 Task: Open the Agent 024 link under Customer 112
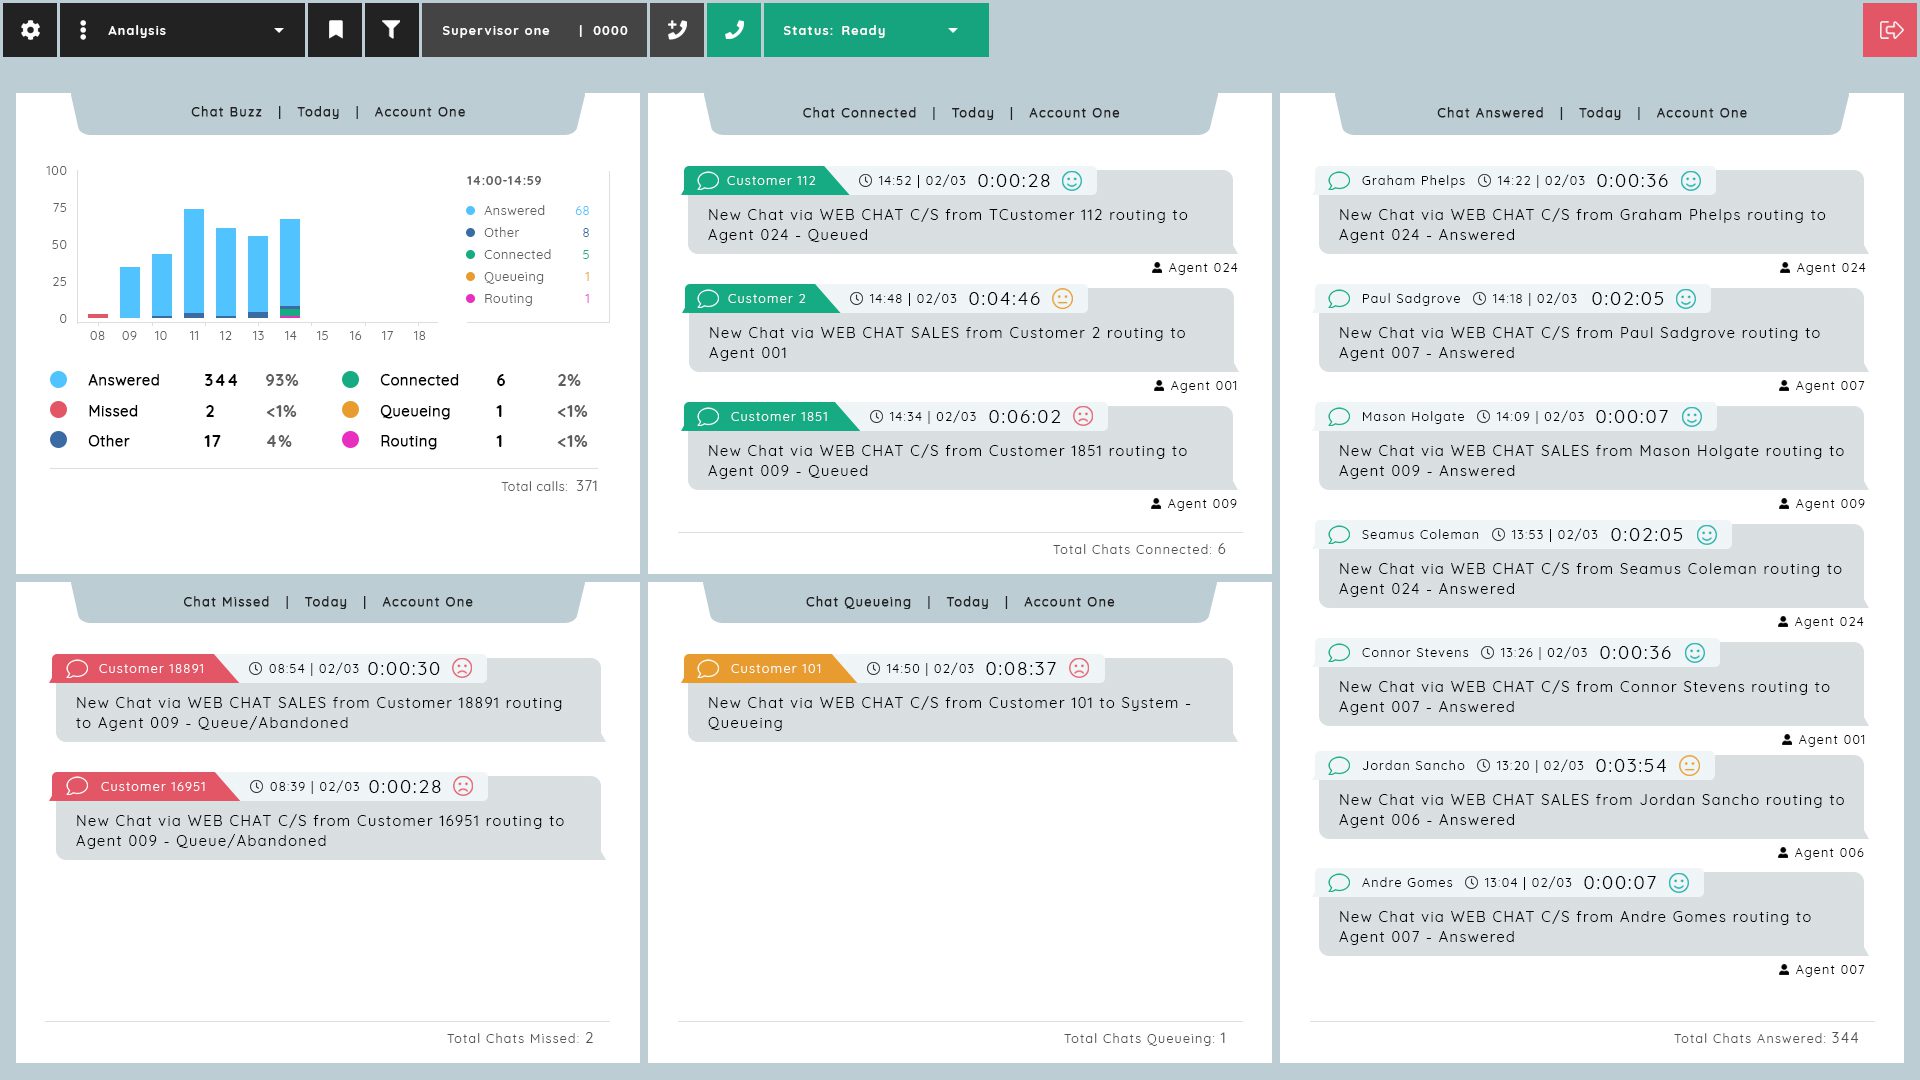(1195, 267)
